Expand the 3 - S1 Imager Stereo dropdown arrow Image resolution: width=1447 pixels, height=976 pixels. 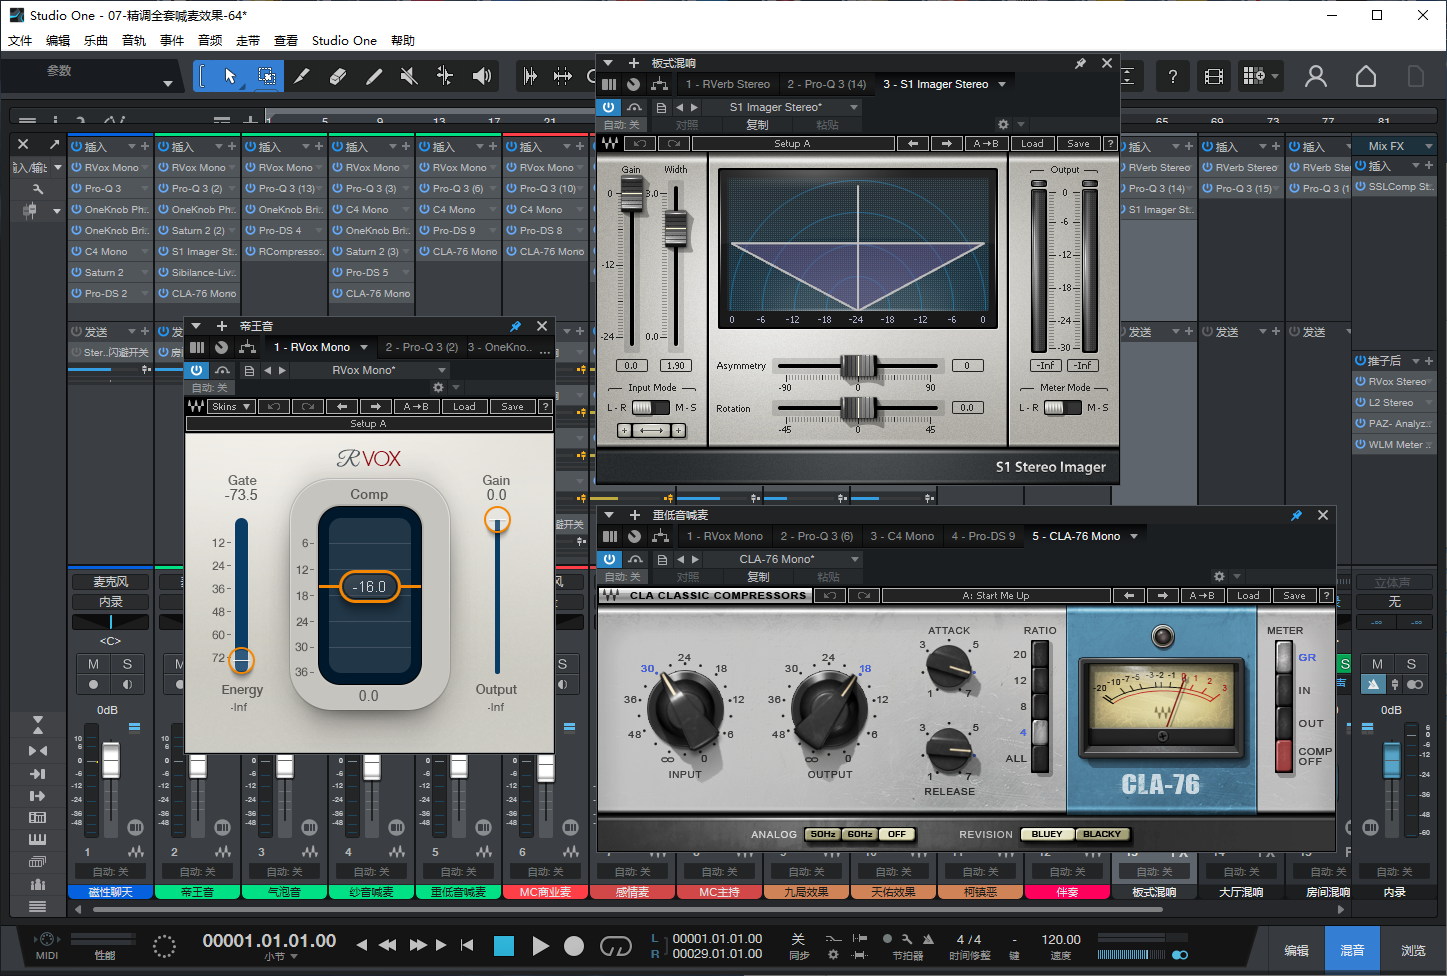[x=1003, y=84]
